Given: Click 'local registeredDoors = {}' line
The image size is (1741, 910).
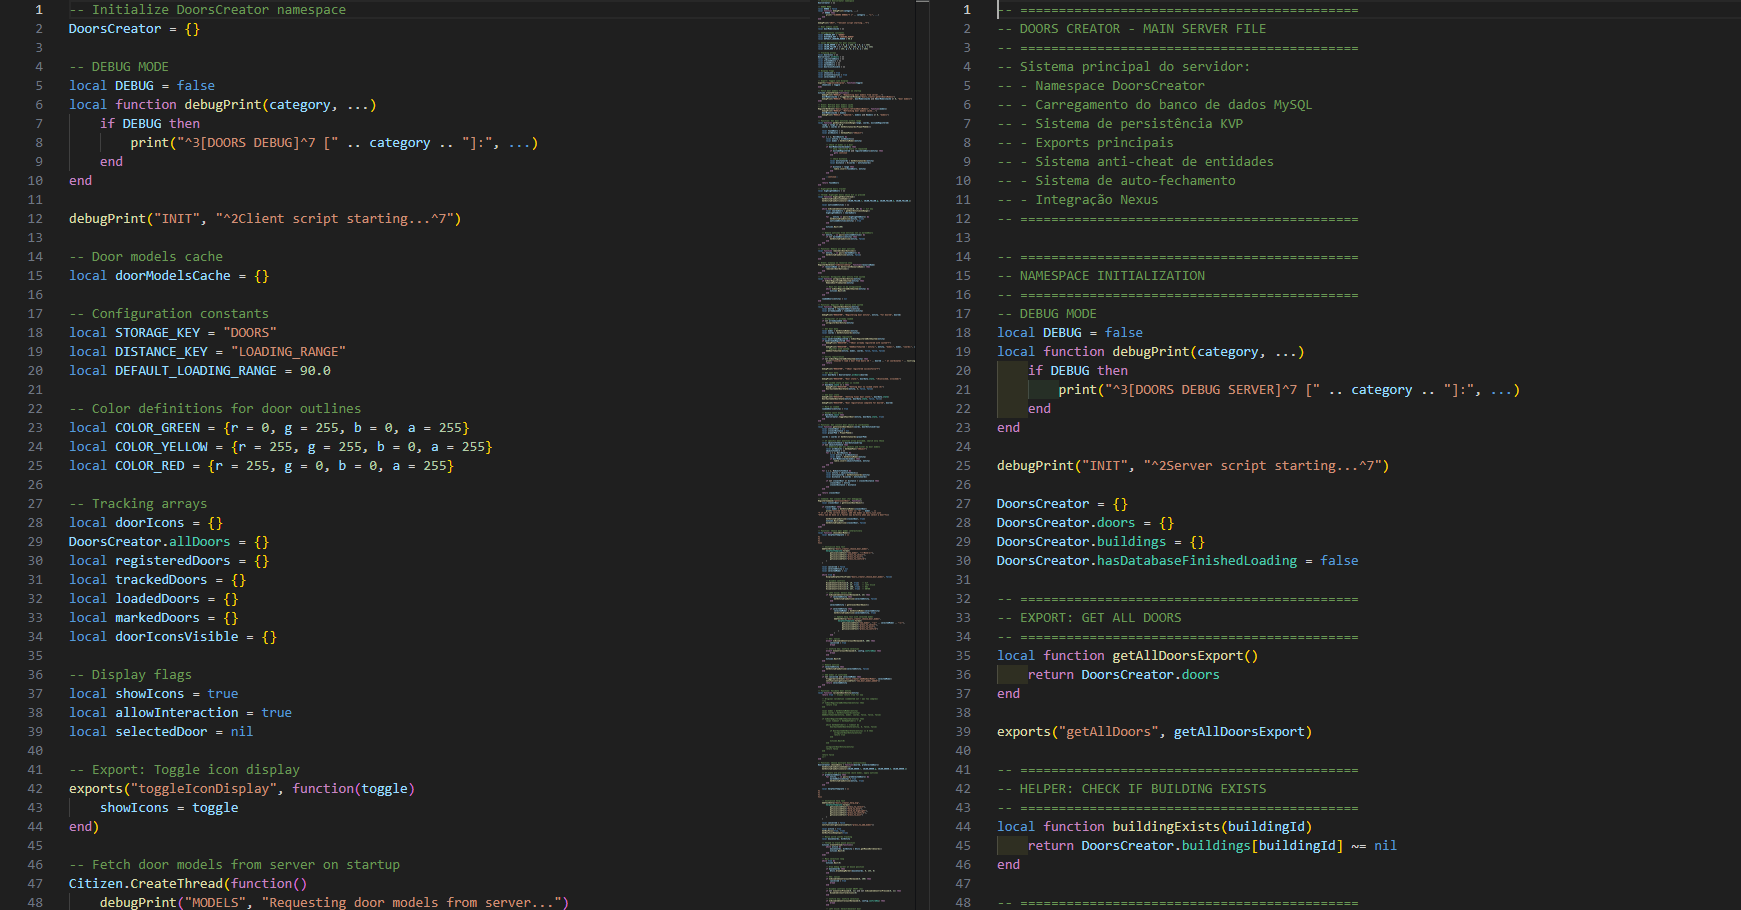Looking at the screenshot, I should [169, 560].
